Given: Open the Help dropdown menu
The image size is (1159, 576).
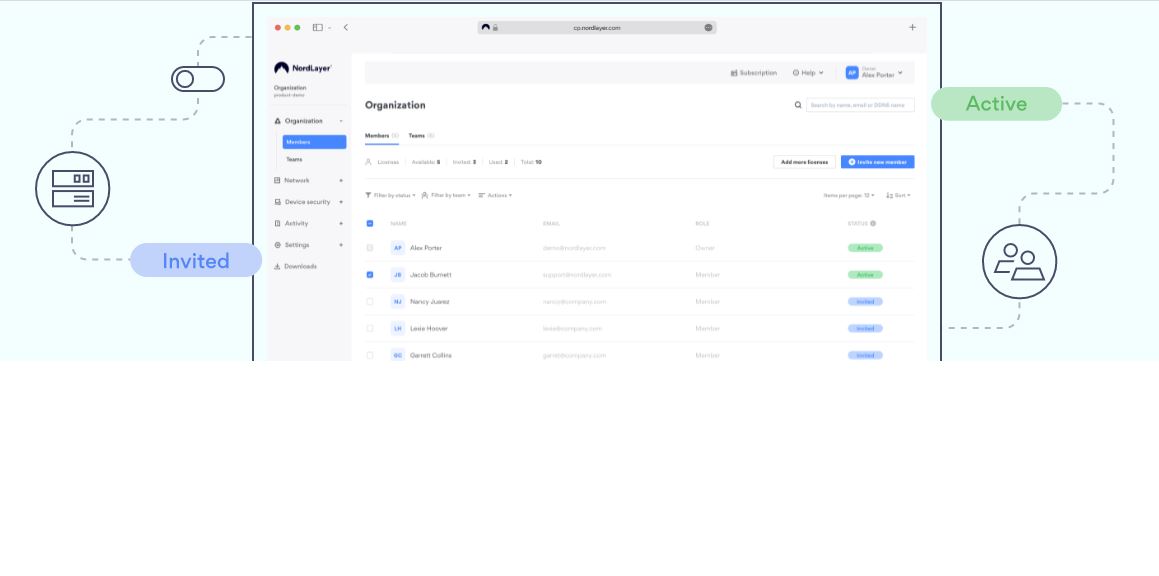Looking at the screenshot, I should tap(808, 73).
